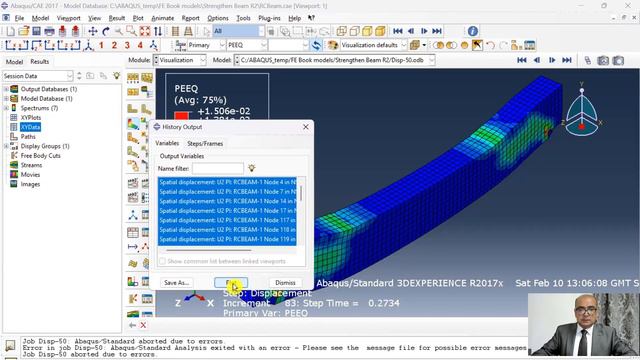Viewport: 640px width, 360px height.
Task: Click the Field Output toolbar icon beside Primary
Action: [181, 45]
